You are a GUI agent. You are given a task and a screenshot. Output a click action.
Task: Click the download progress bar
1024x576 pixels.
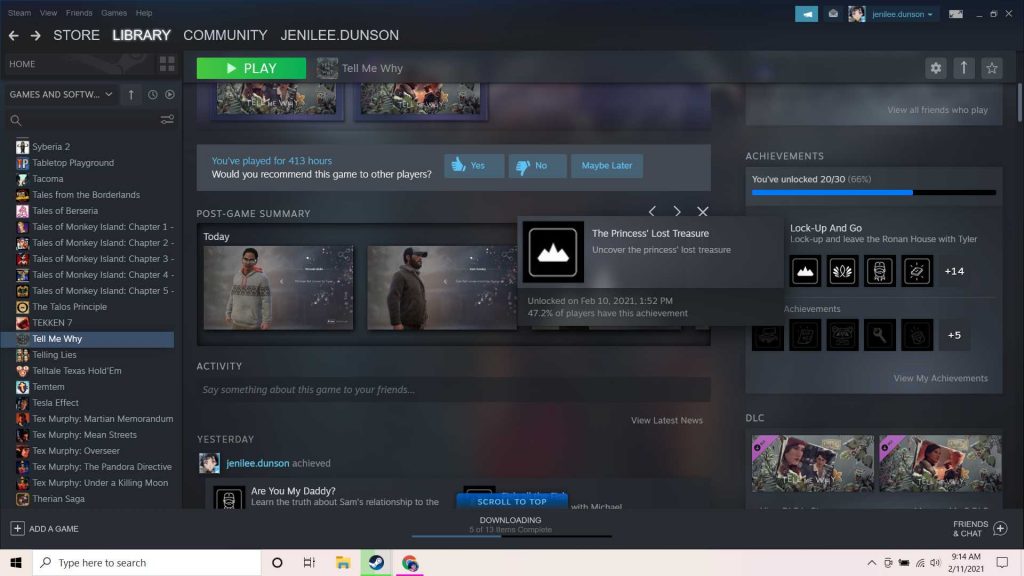(x=510, y=536)
